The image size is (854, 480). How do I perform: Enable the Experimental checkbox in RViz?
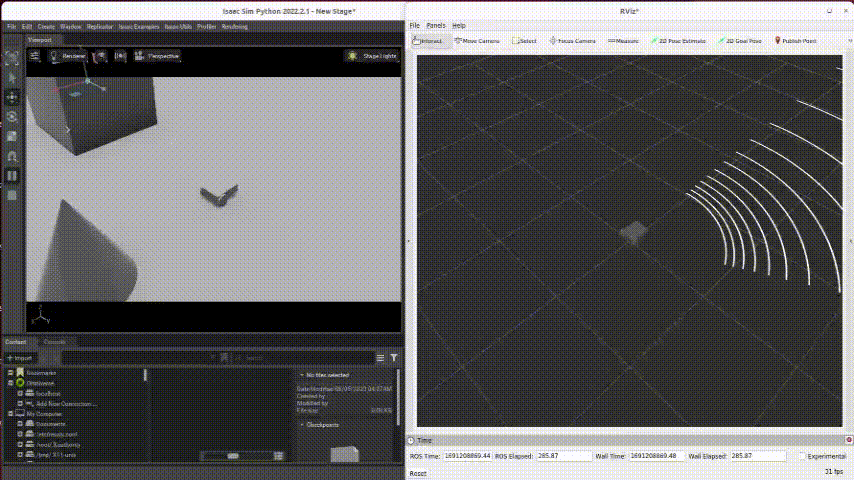[x=802, y=456]
